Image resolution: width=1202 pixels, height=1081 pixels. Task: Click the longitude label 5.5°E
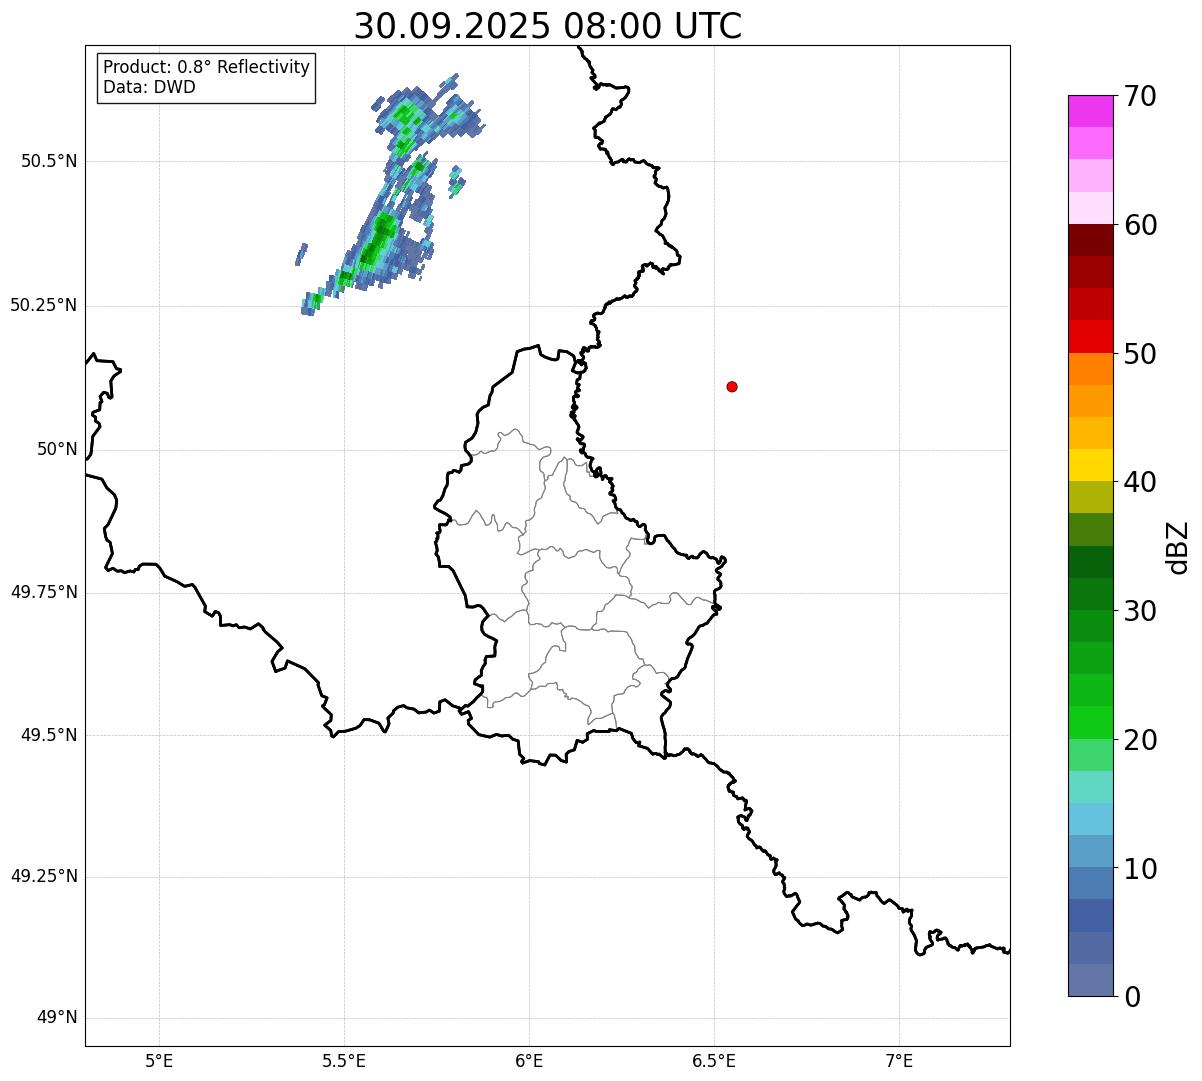[344, 1060]
